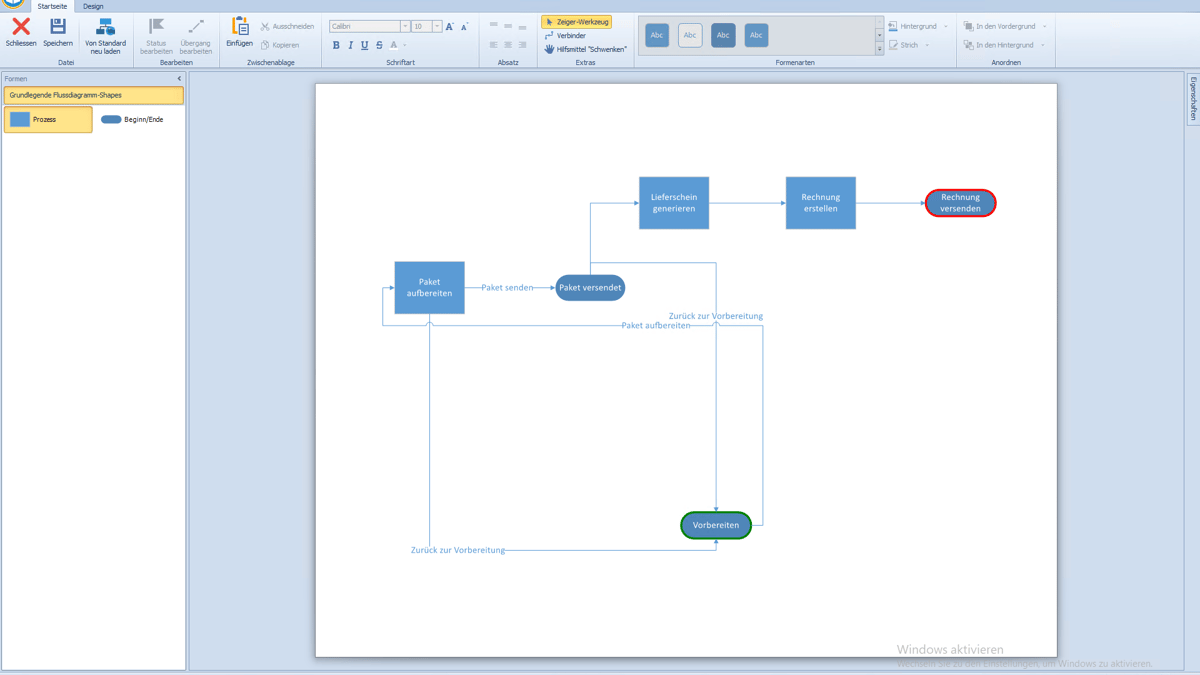
Task: Save the diagram with Speichern
Action: click(58, 32)
